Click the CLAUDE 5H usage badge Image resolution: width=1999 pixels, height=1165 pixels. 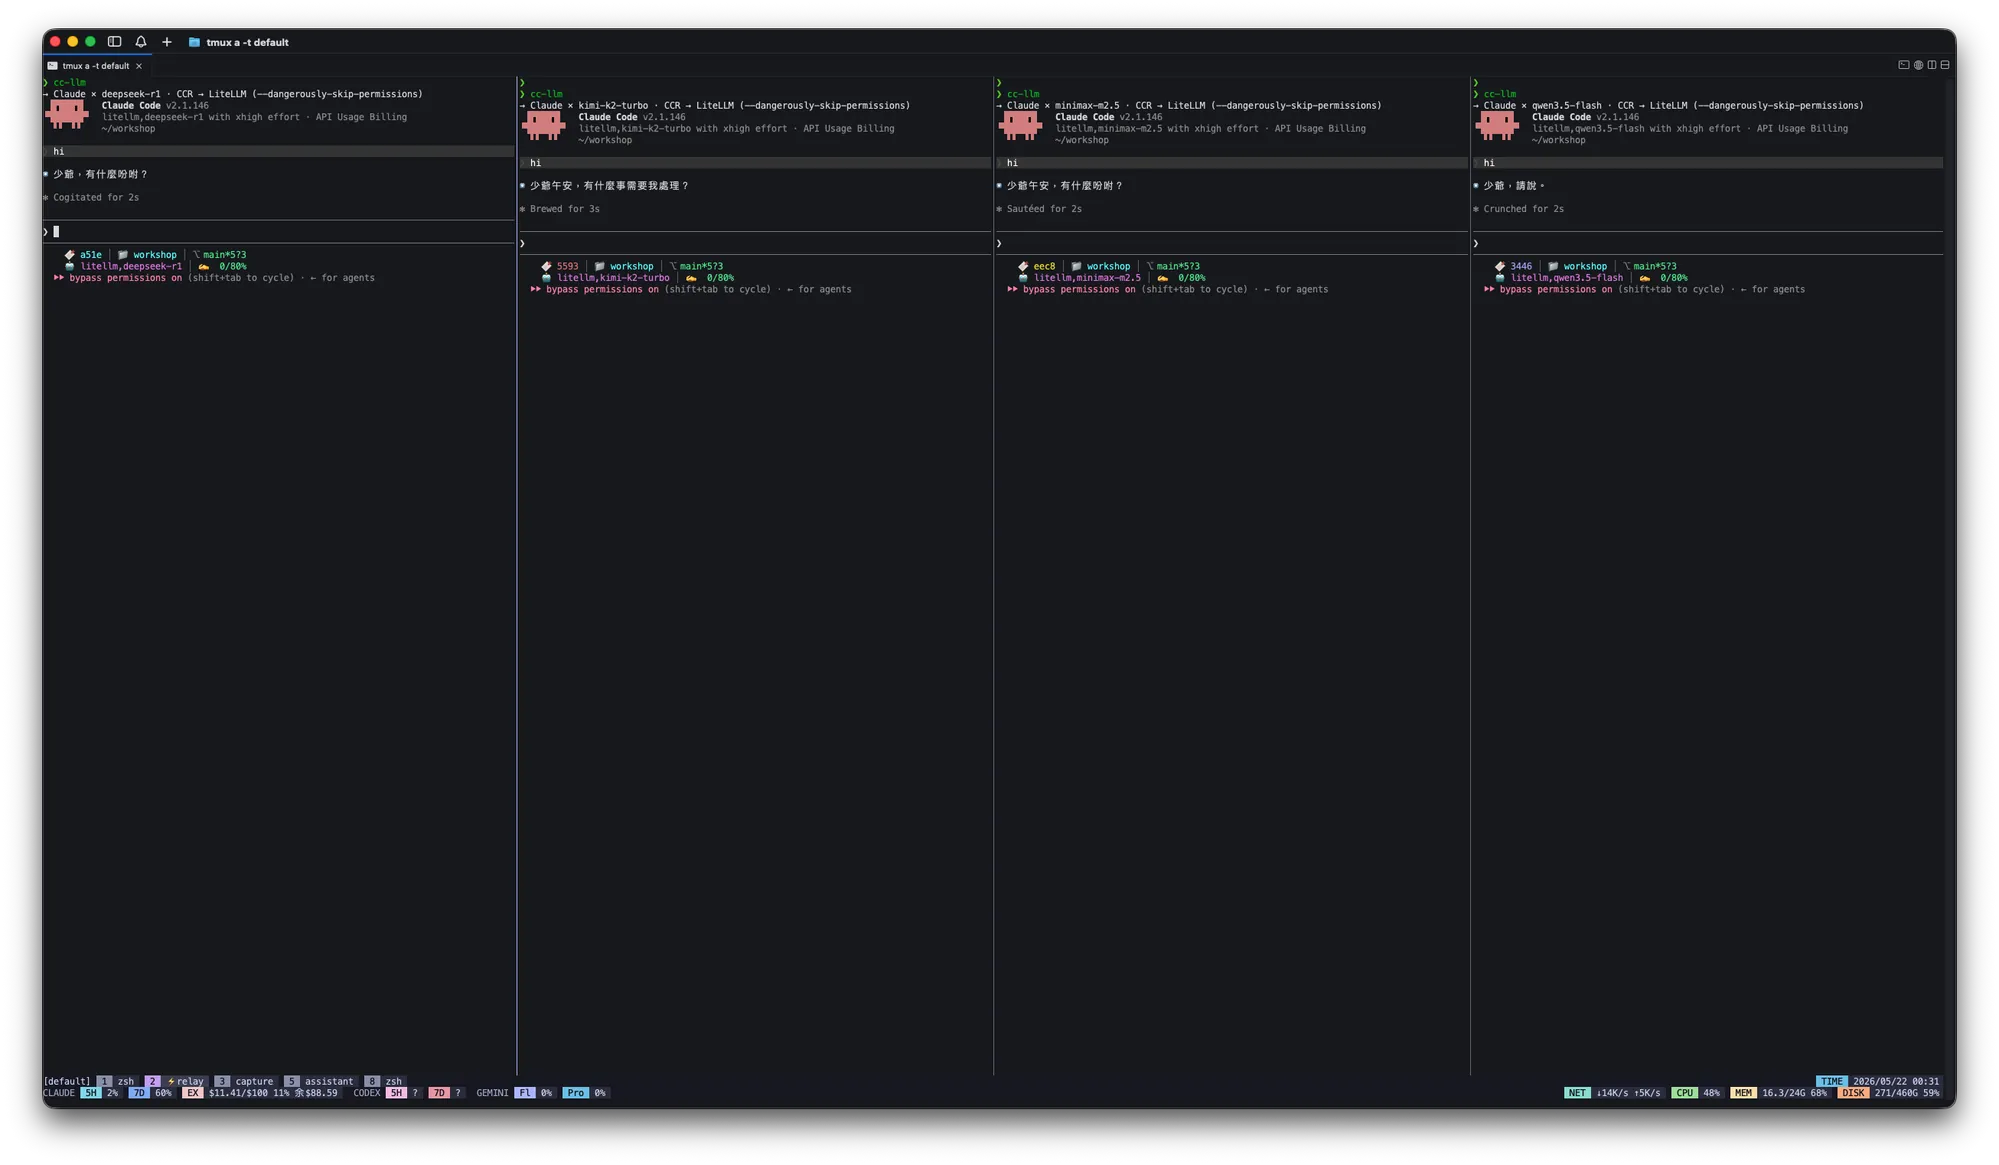(91, 1093)
